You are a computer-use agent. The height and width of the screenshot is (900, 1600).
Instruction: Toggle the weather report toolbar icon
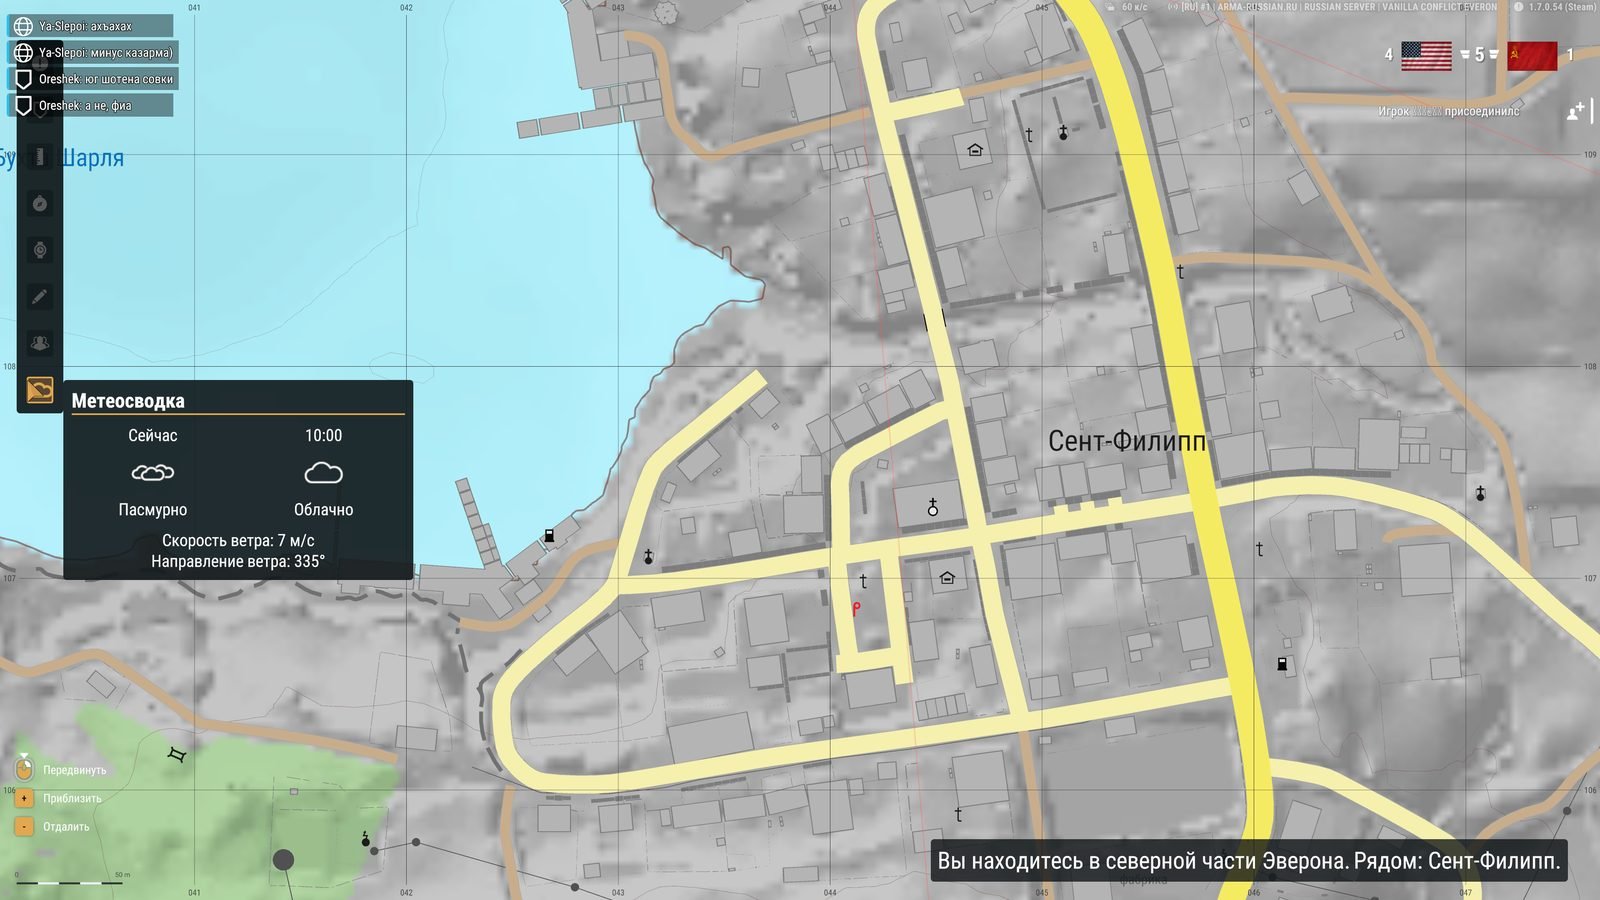[x=40, y=389]
